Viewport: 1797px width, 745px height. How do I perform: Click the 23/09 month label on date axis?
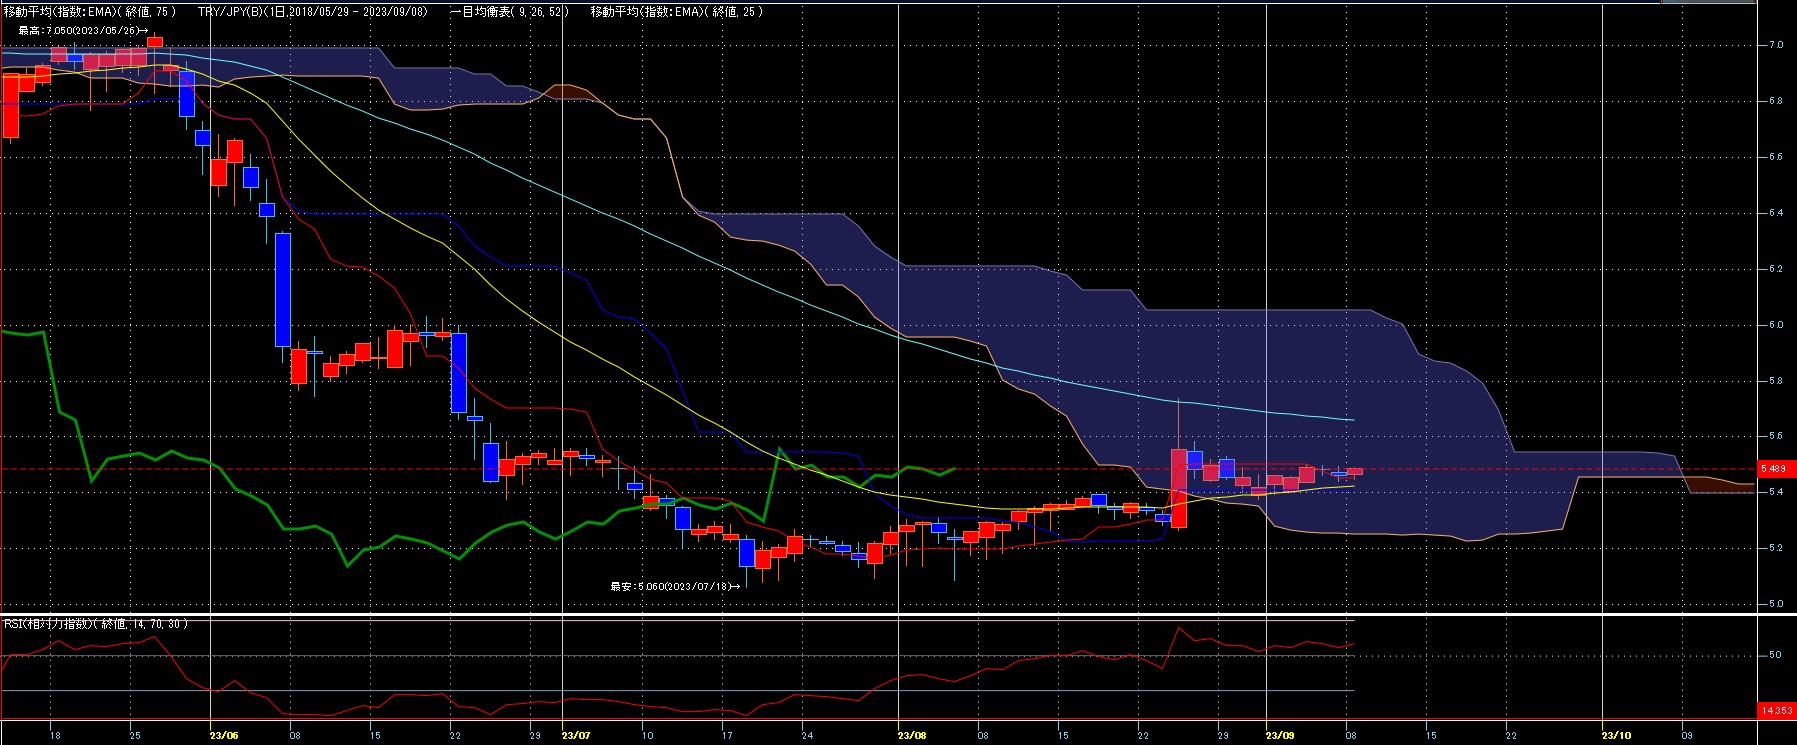pos(1279,735)
